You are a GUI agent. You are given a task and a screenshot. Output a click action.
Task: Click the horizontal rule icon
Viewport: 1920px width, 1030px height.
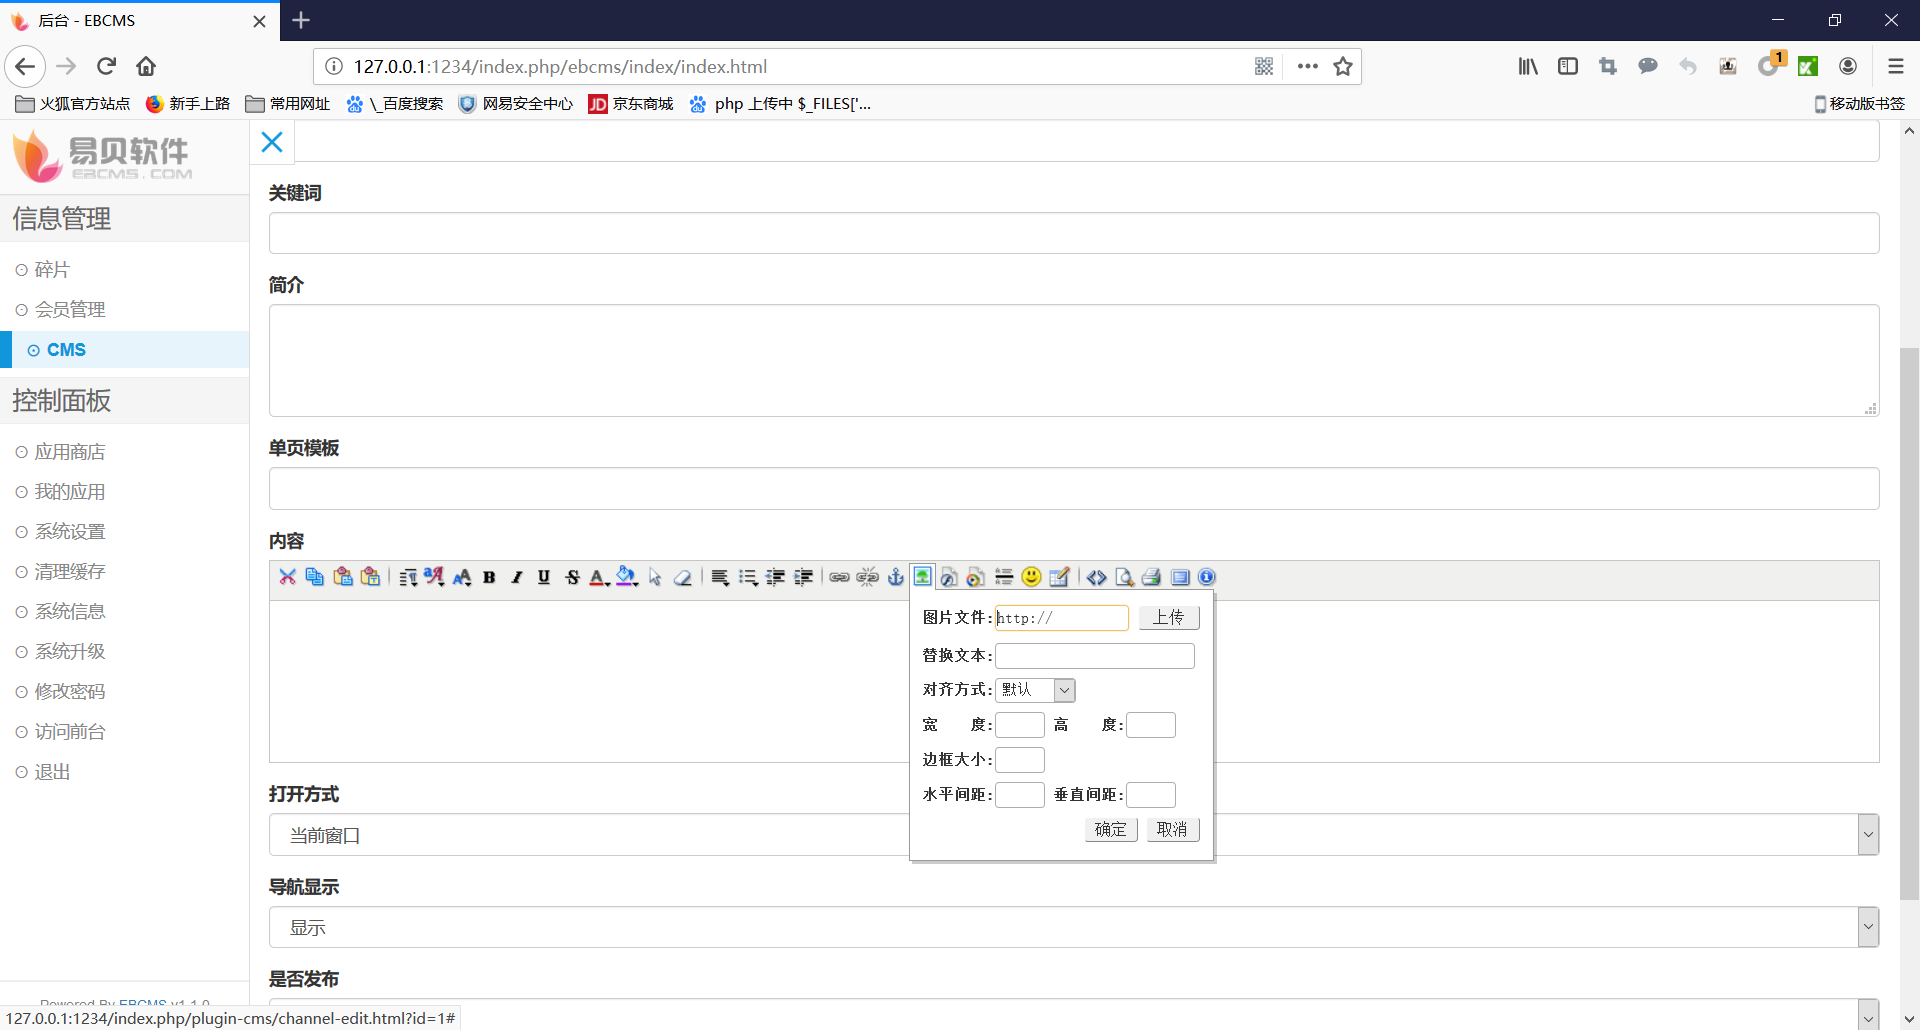[1004, 577]
